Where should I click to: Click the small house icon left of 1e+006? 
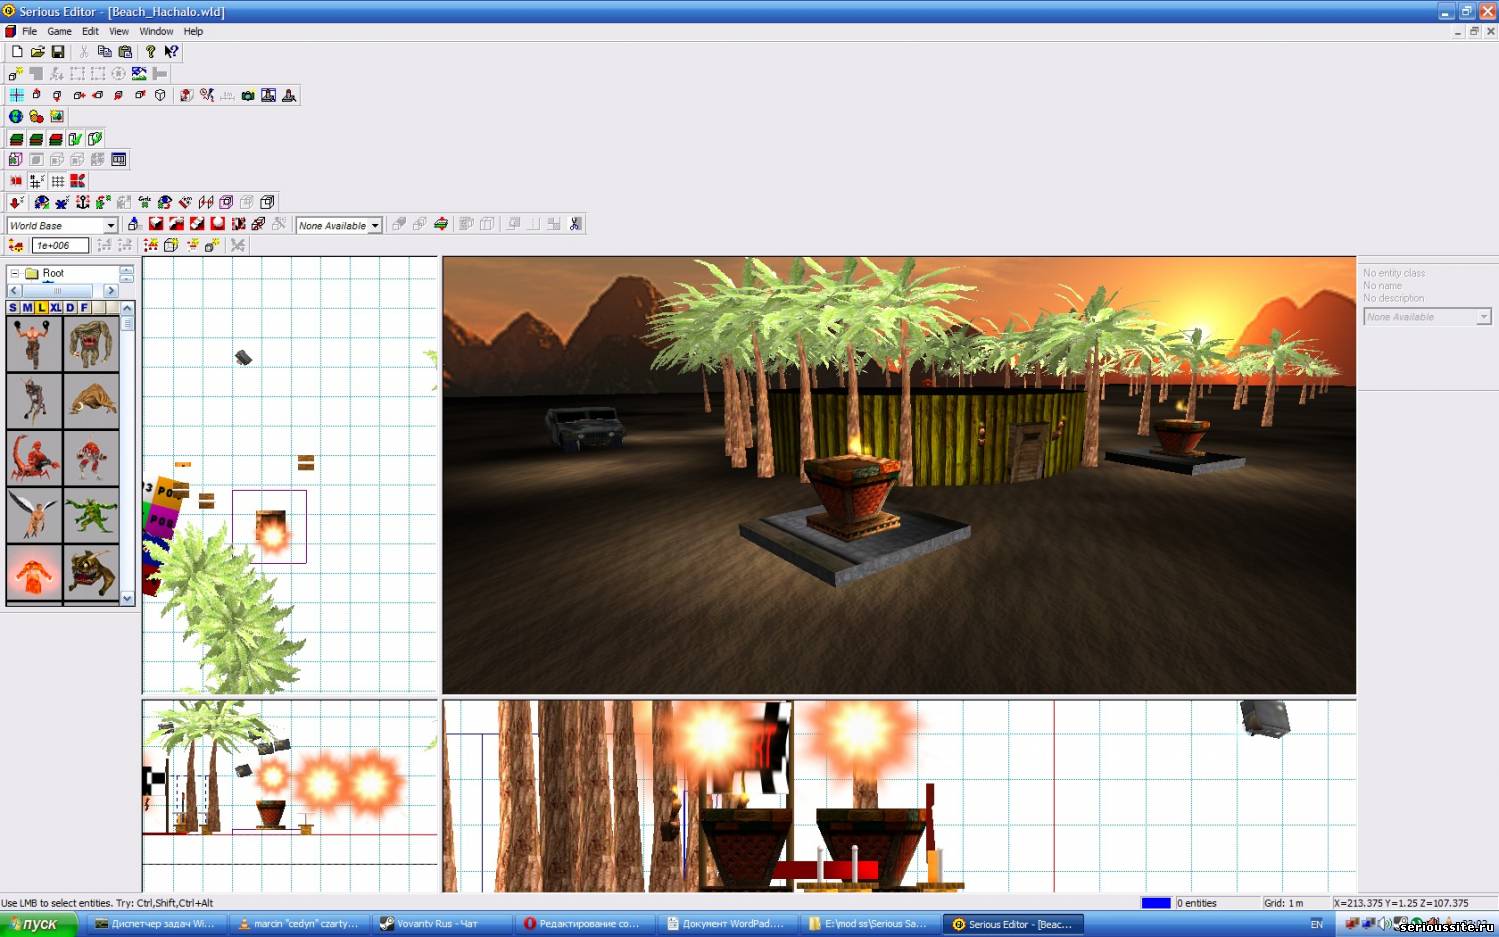tap(16, 245)
